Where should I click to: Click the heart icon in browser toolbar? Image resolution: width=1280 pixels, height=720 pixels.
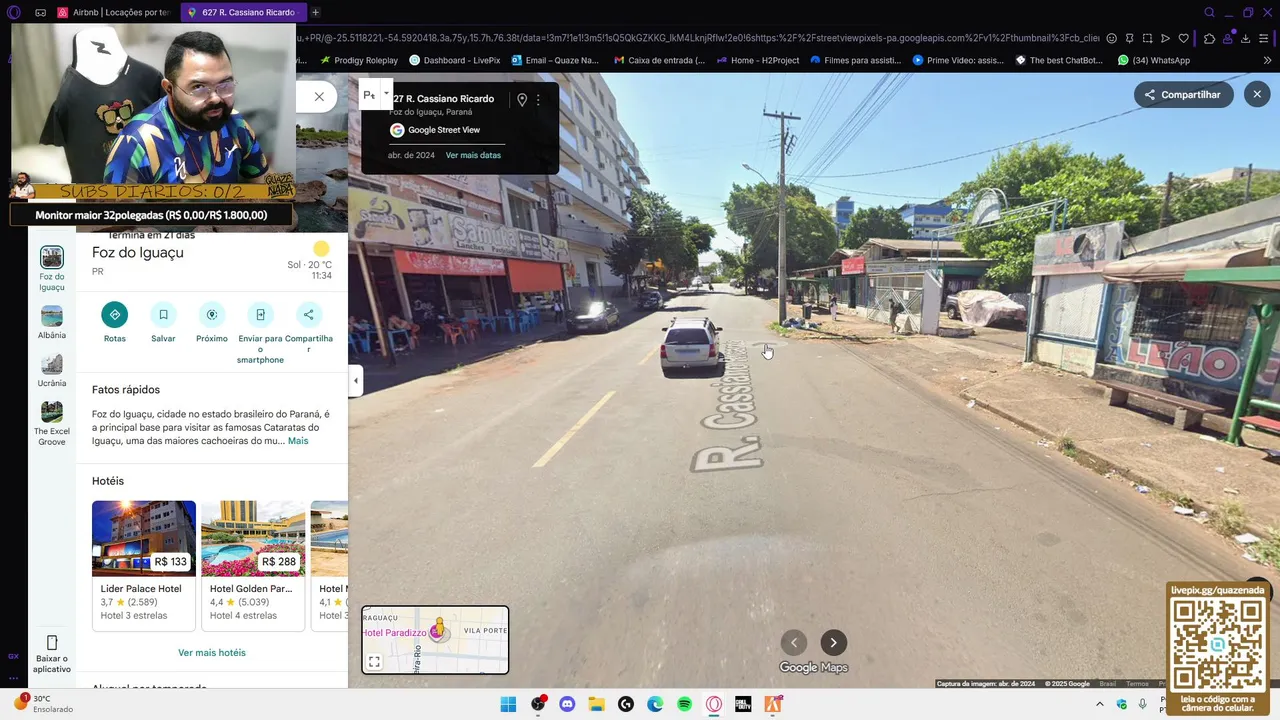pos(1183,38)
